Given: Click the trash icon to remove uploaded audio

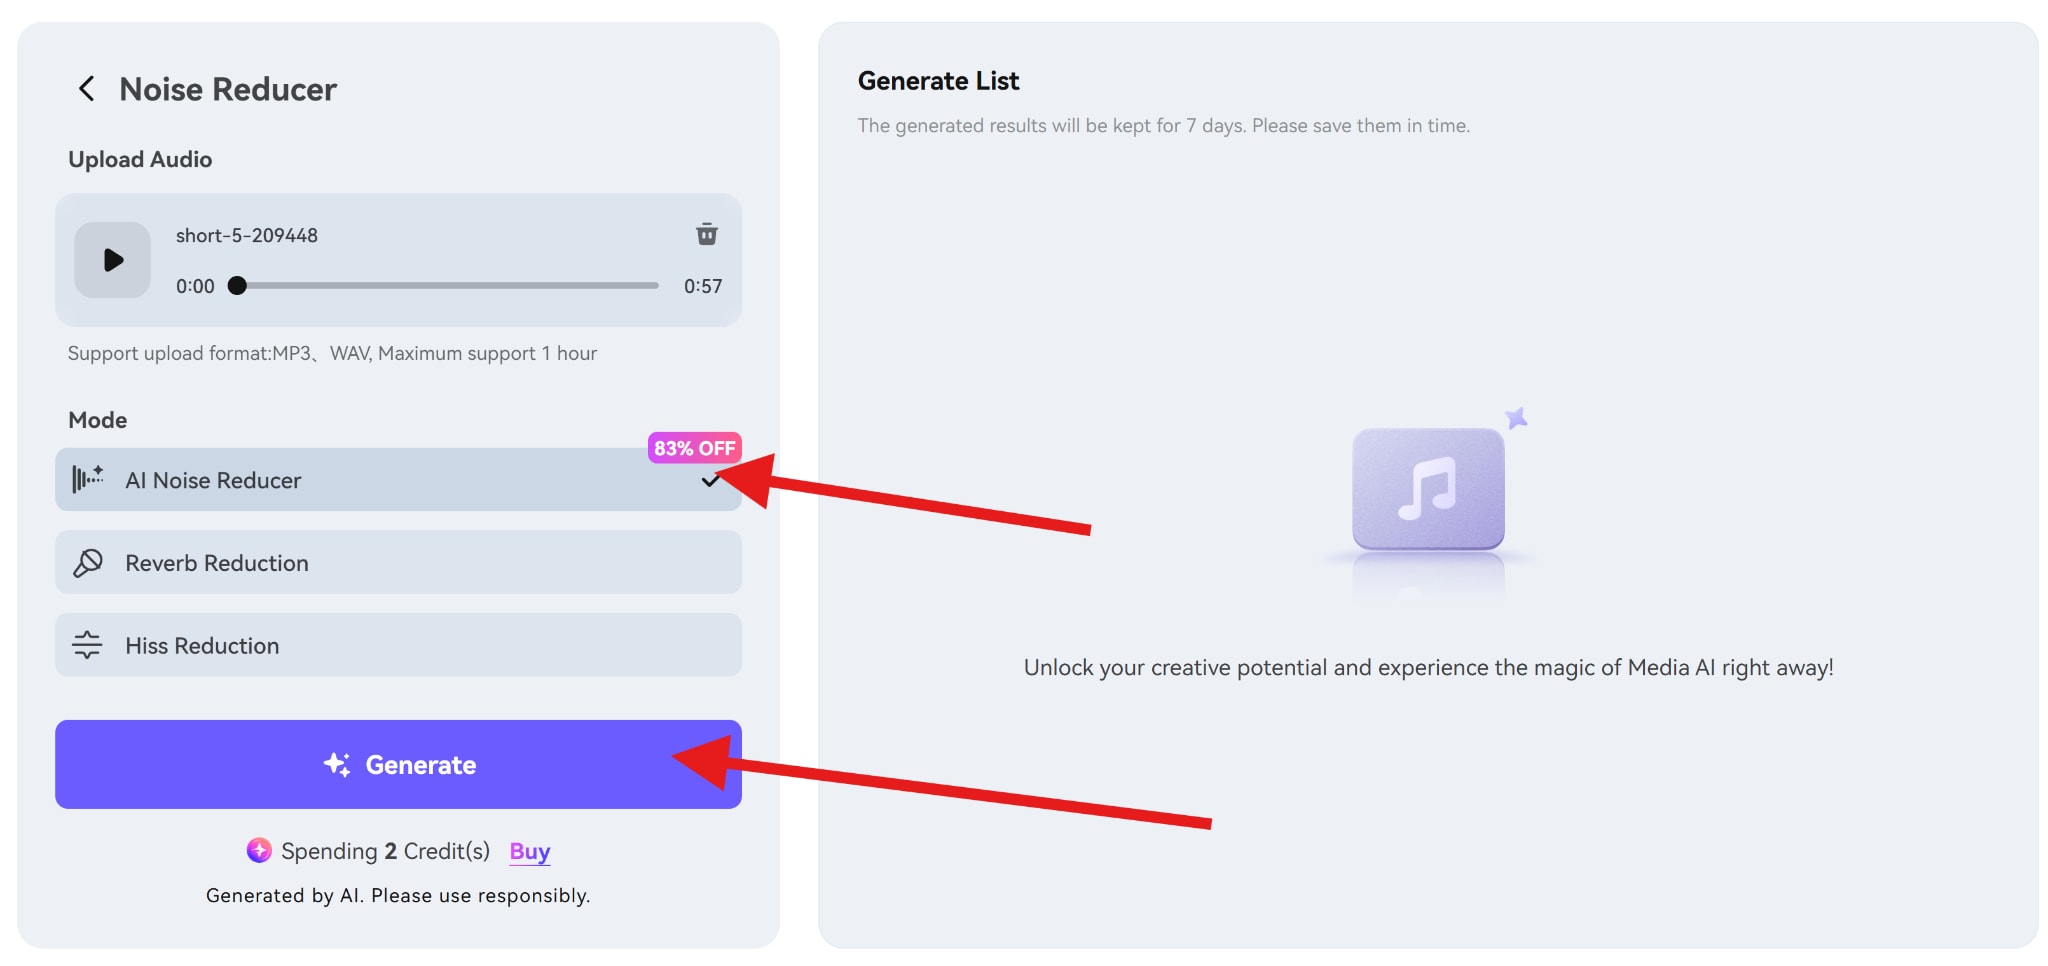Looking at the screenshot, I should (707, 234).
